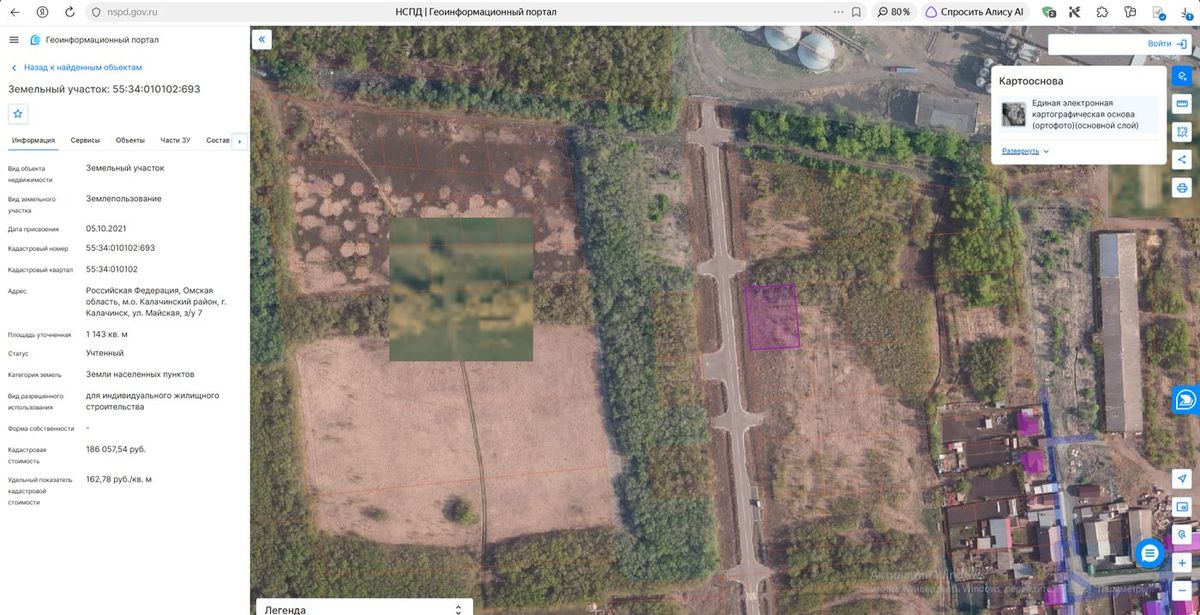1200x615 pixels.
Task: Open the 80 % zoom indicator
Action: (x=893, y=12)
